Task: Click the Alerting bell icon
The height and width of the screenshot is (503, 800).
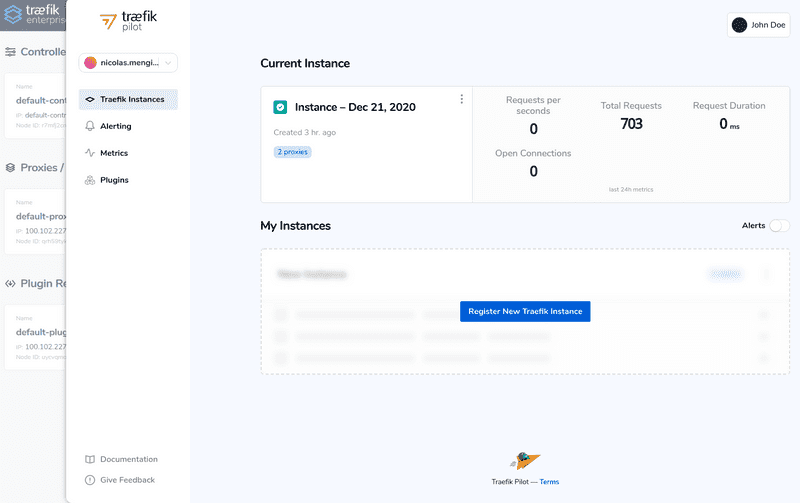Action: 90,126
